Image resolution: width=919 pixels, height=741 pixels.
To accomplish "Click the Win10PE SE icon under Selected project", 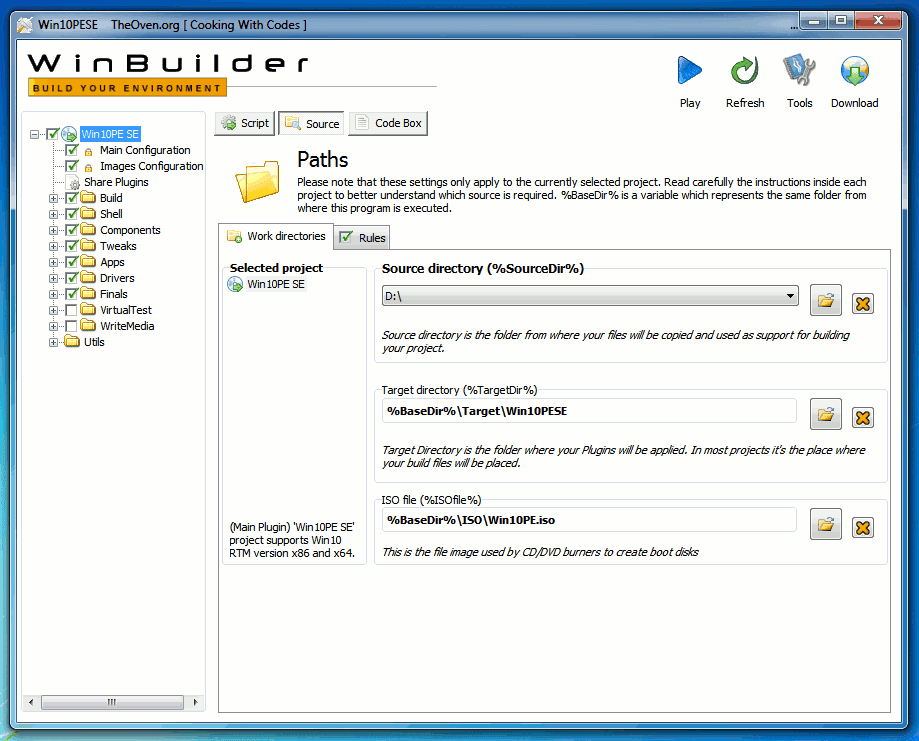I will coord(235,284).
